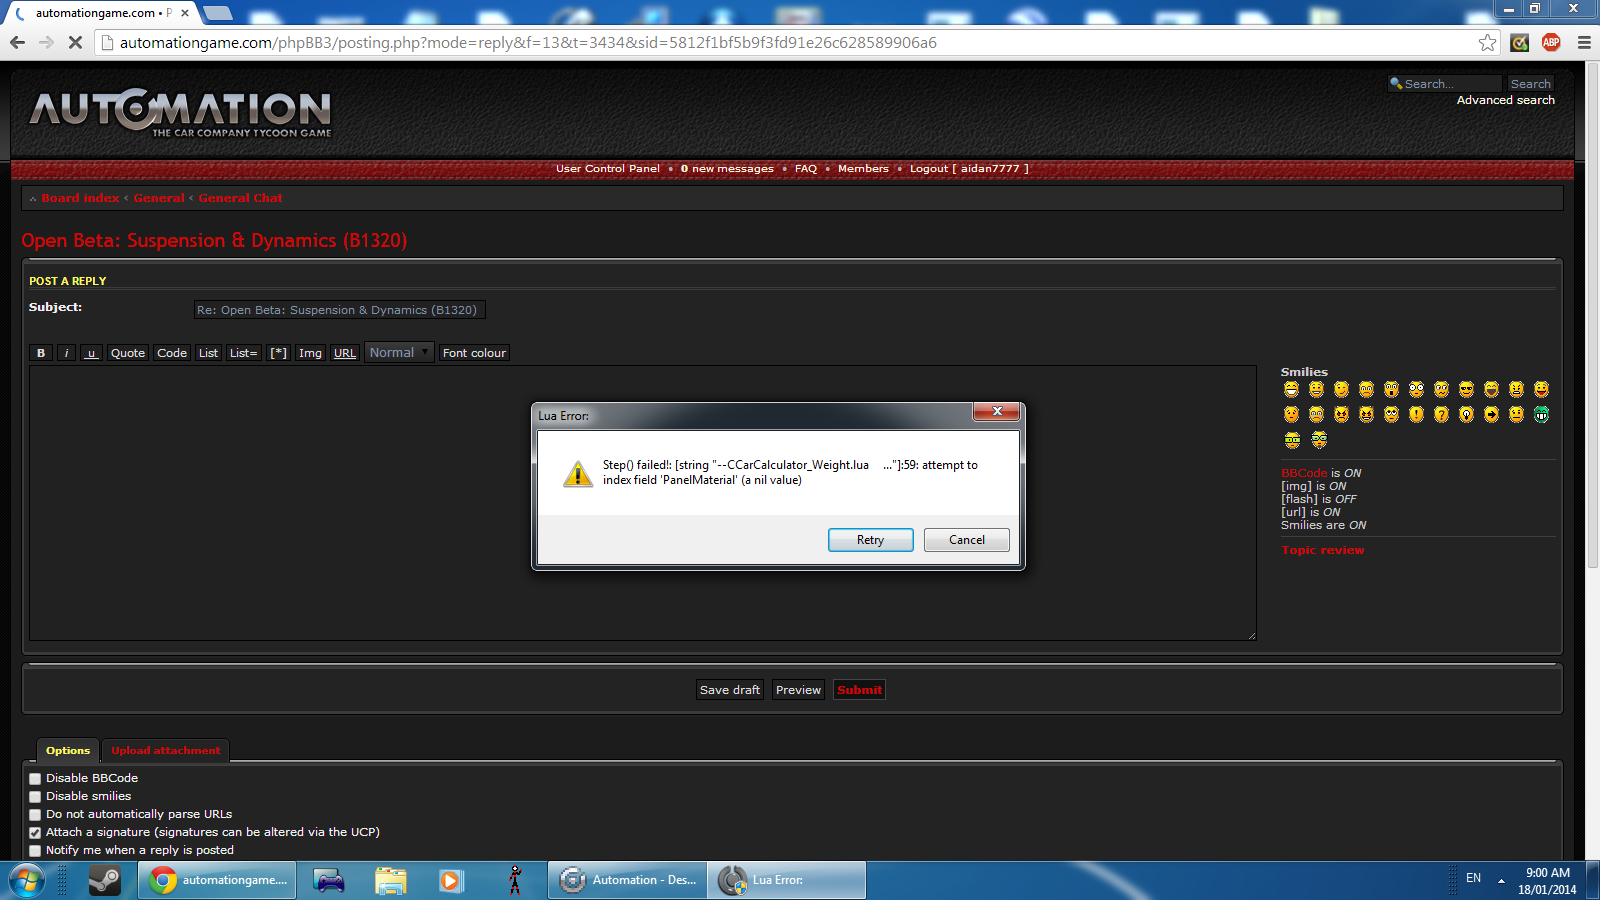Open the Normal font size dropdown
The width and height of the screenshot is (1600, 900).
point(399,353)
